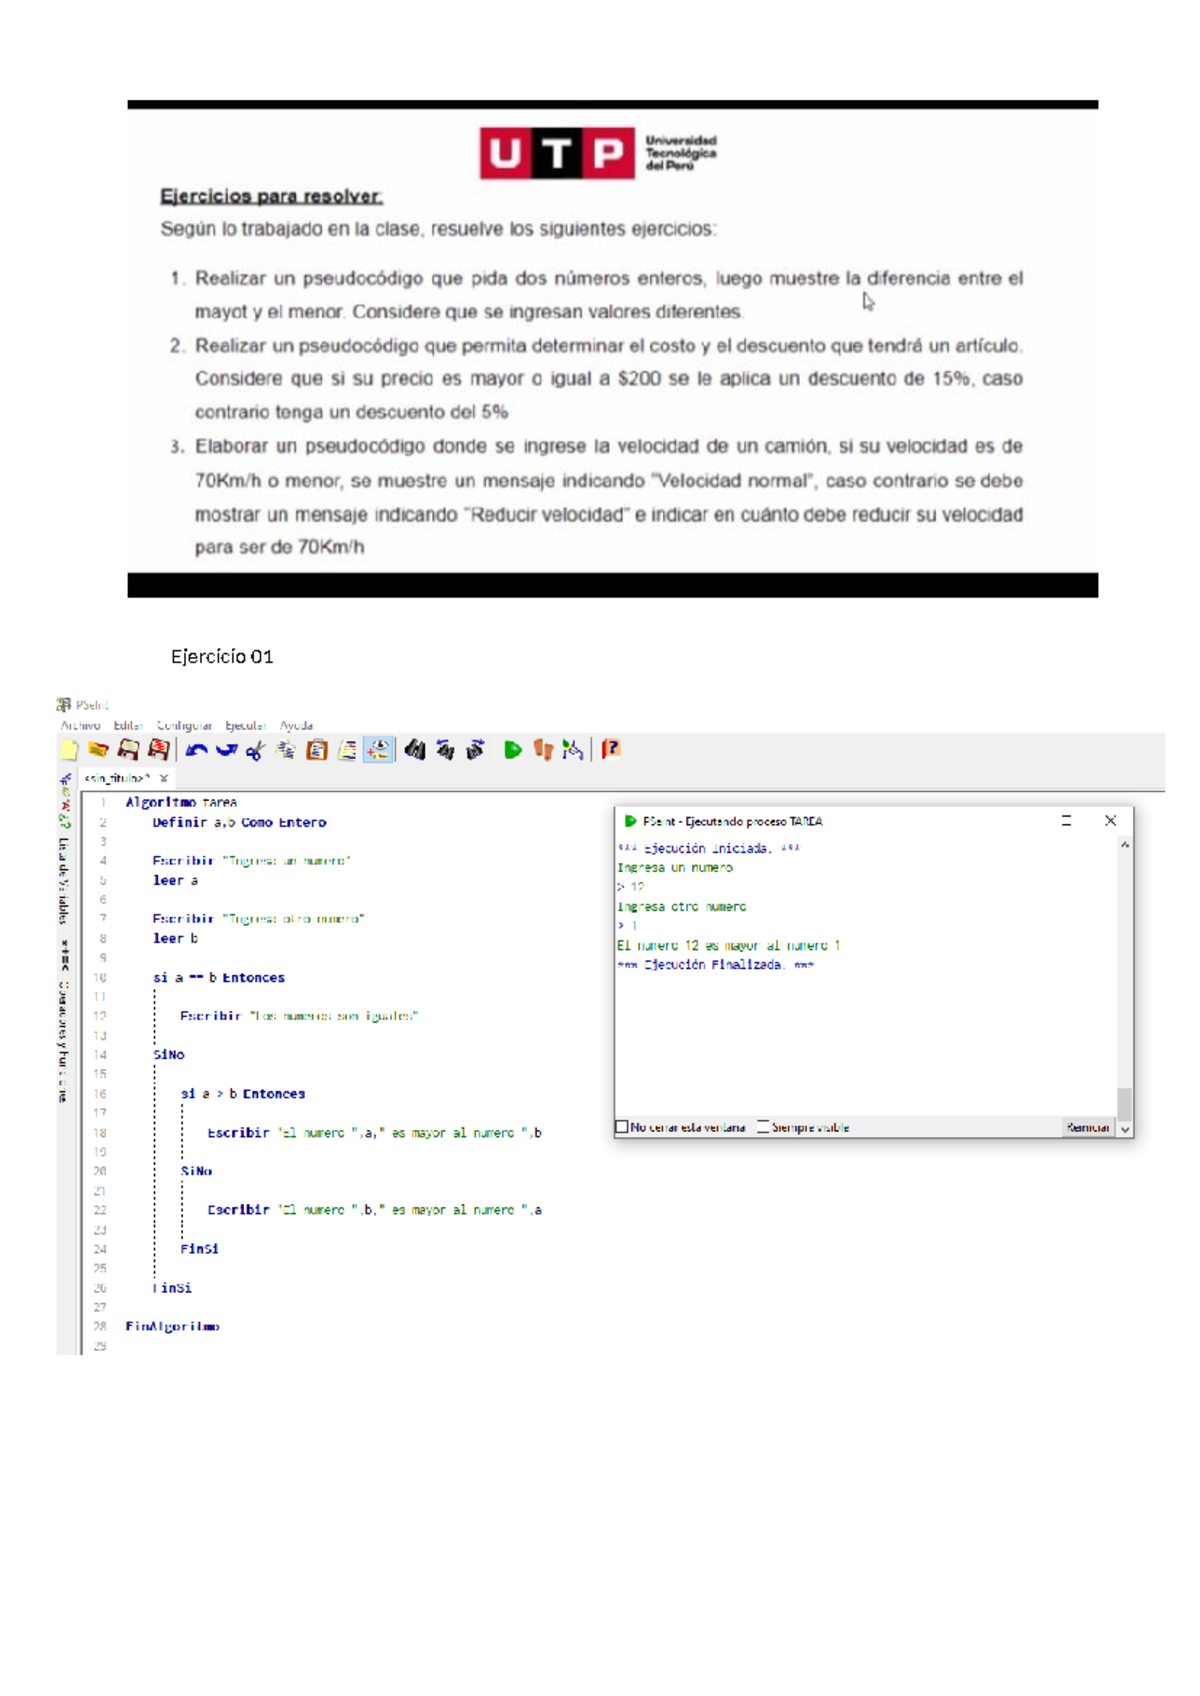
Task: Open the Configurar menu
Action: coord(184,725)
